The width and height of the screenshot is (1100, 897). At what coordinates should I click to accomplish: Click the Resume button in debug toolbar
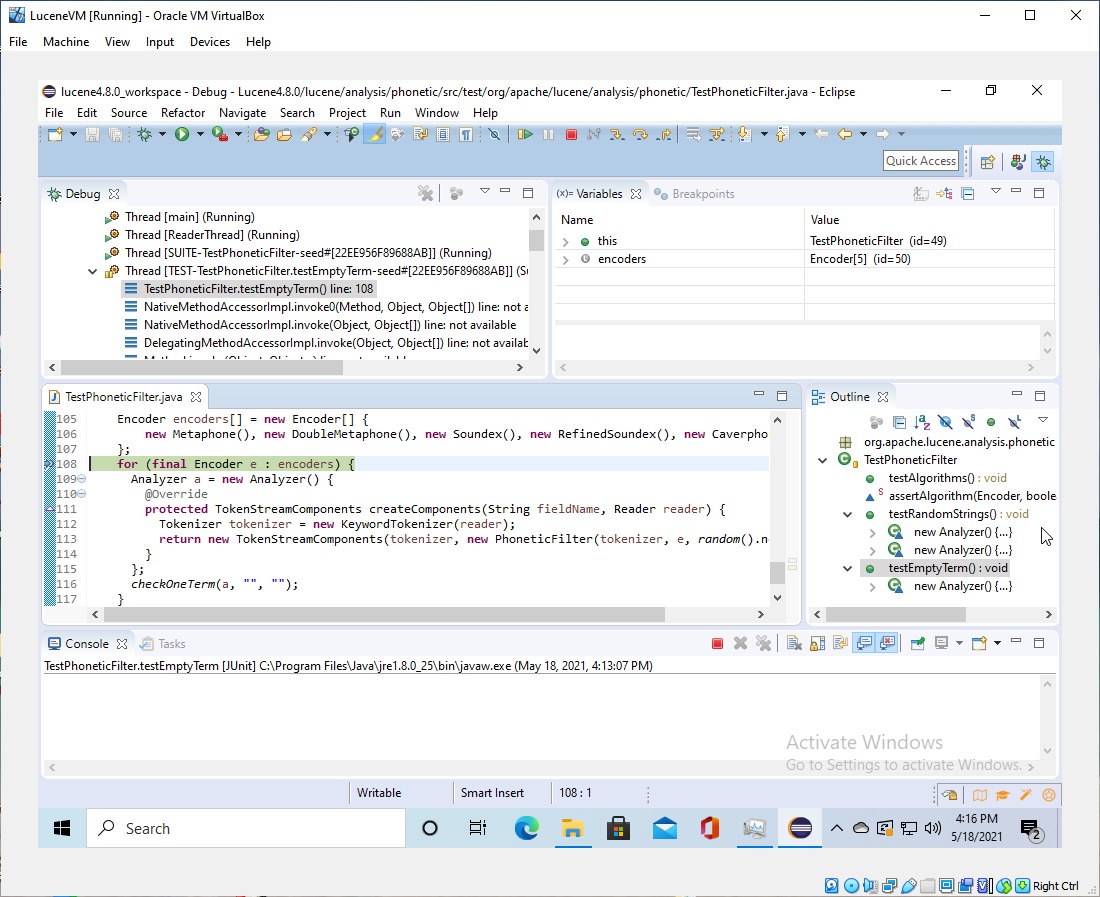click(525, 134)
